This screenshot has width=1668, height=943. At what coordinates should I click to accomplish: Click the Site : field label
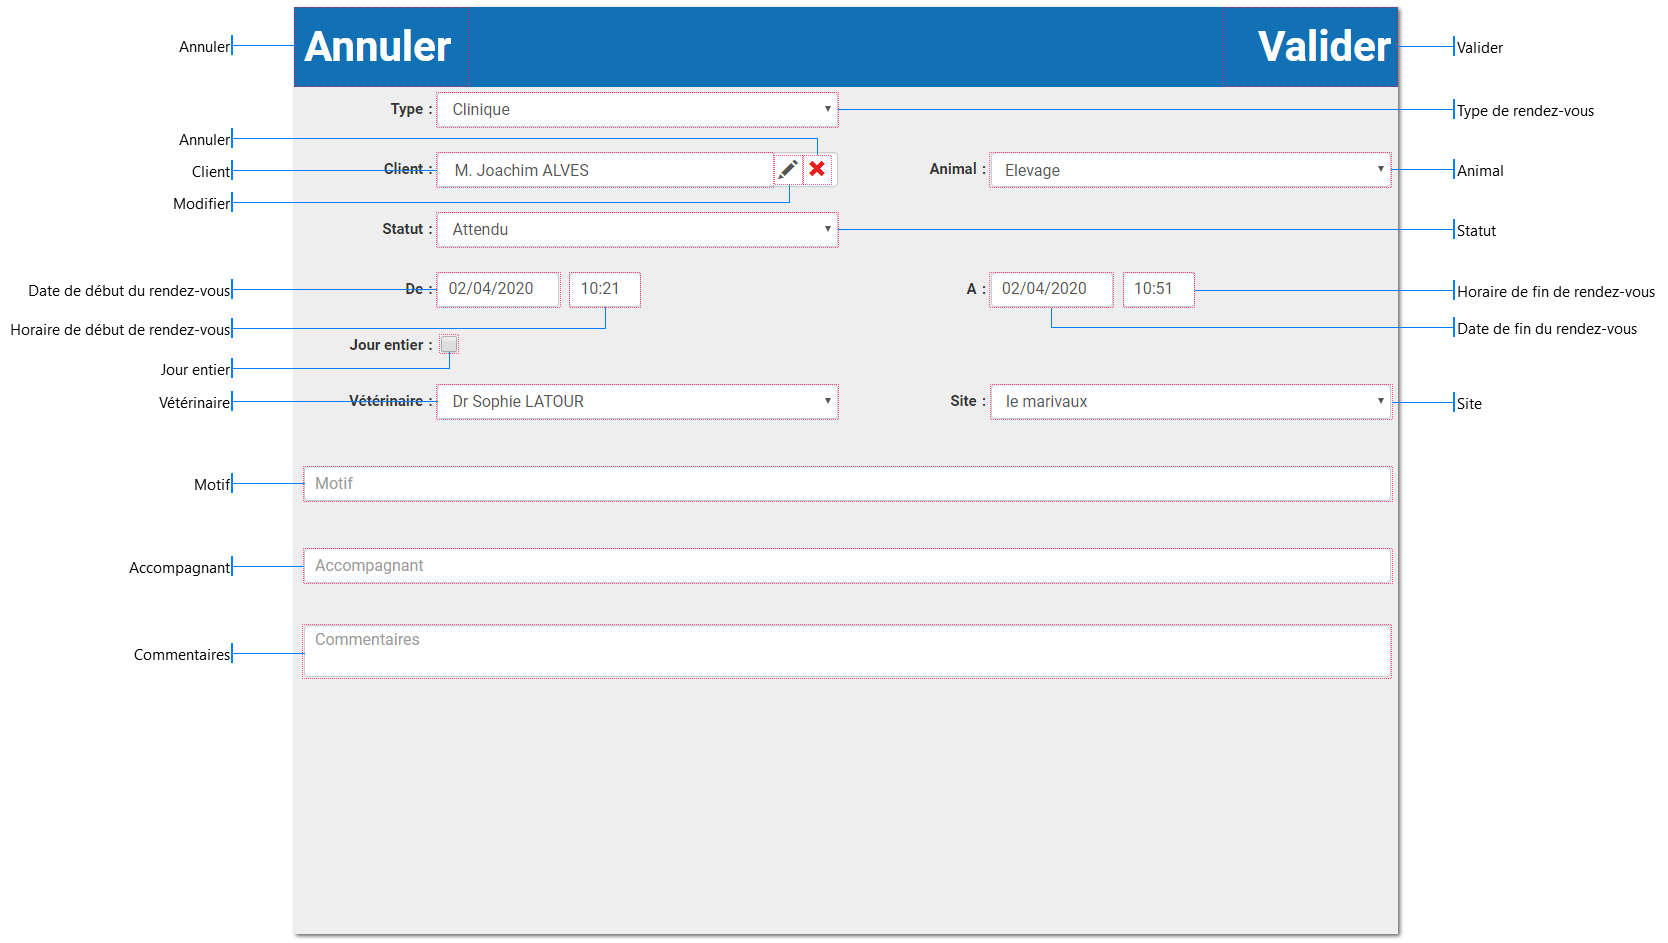click(968, 401)
